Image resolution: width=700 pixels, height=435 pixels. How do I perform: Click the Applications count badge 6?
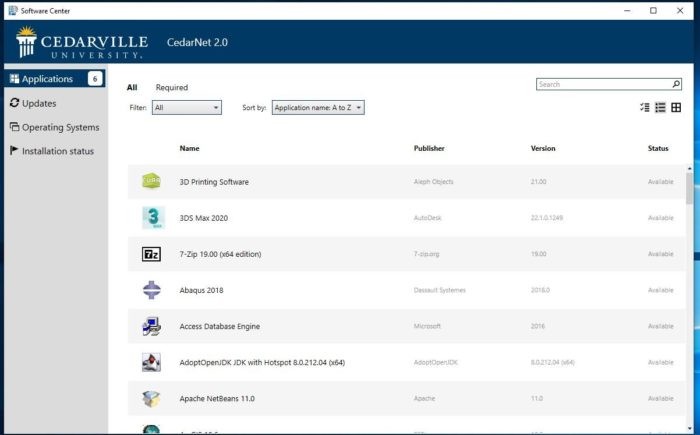click(x=95, y=79)
